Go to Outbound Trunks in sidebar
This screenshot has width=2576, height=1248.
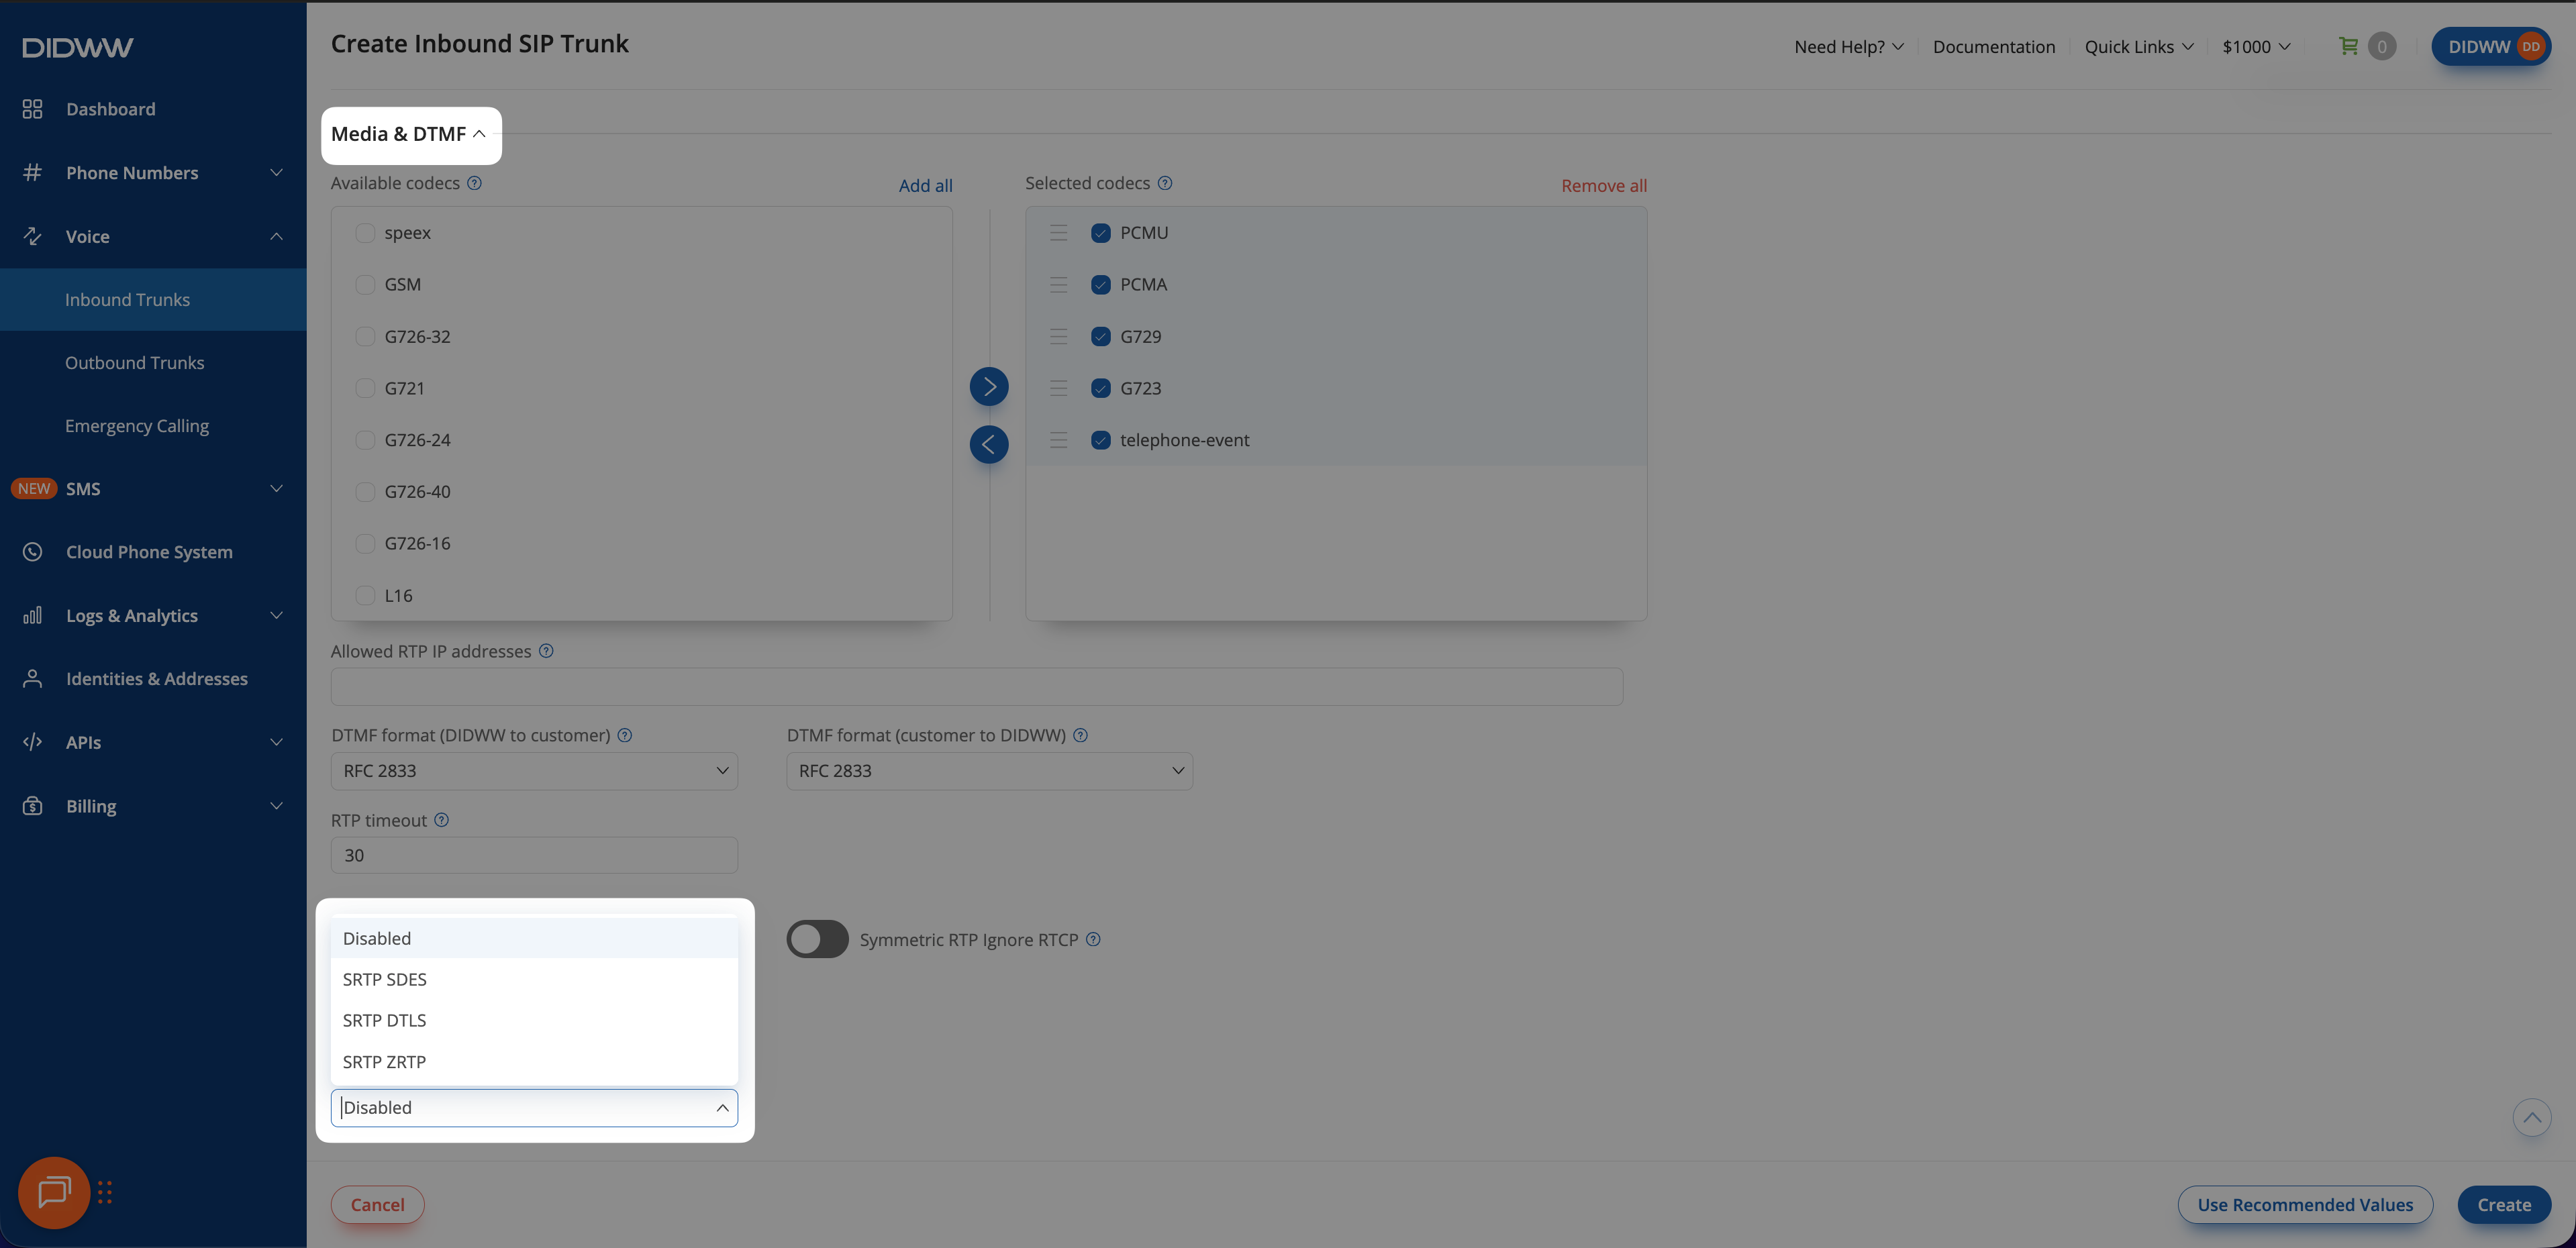pos(134,363)
